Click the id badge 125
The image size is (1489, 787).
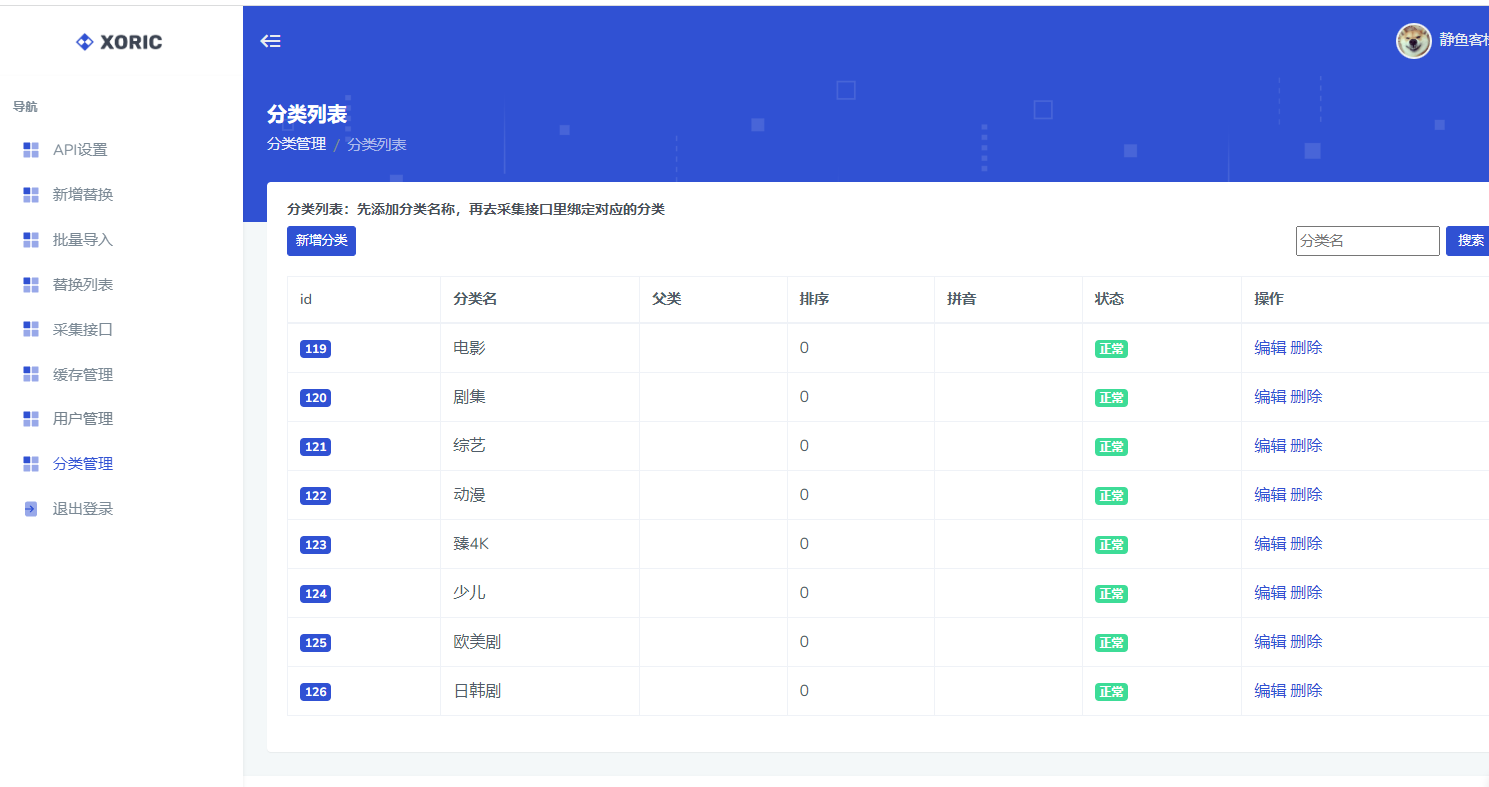(315, 643)
